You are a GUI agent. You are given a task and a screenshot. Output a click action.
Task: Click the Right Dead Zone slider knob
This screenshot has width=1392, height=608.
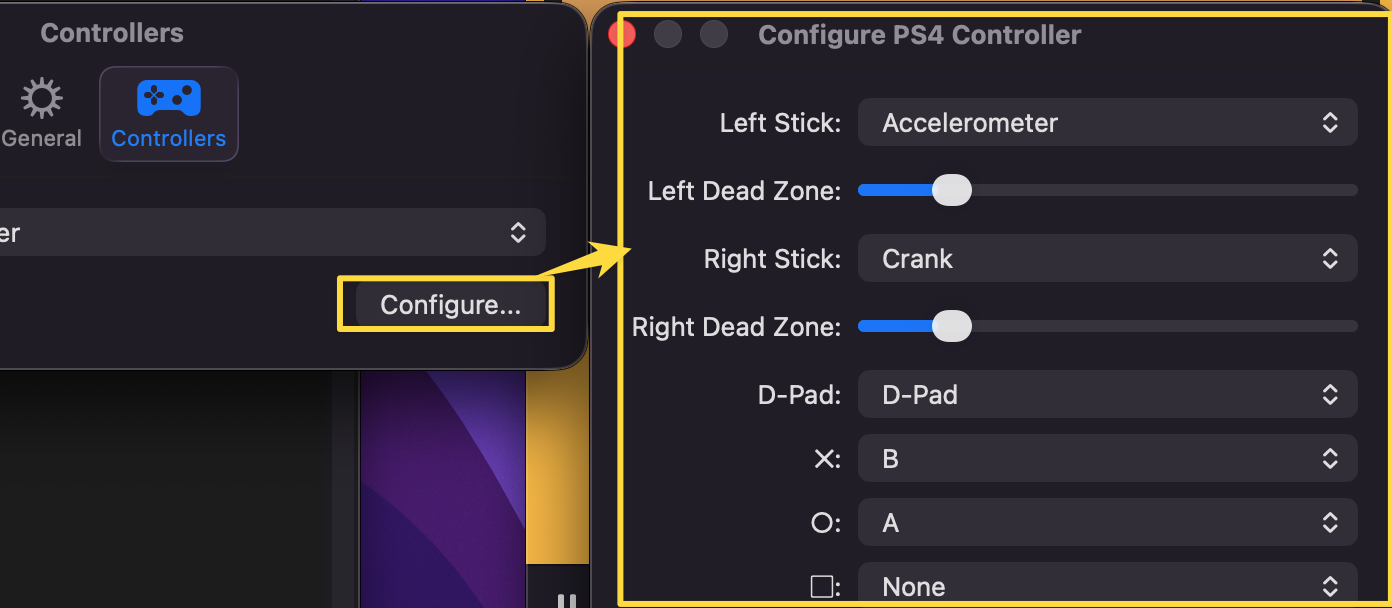tap(952, 326)
